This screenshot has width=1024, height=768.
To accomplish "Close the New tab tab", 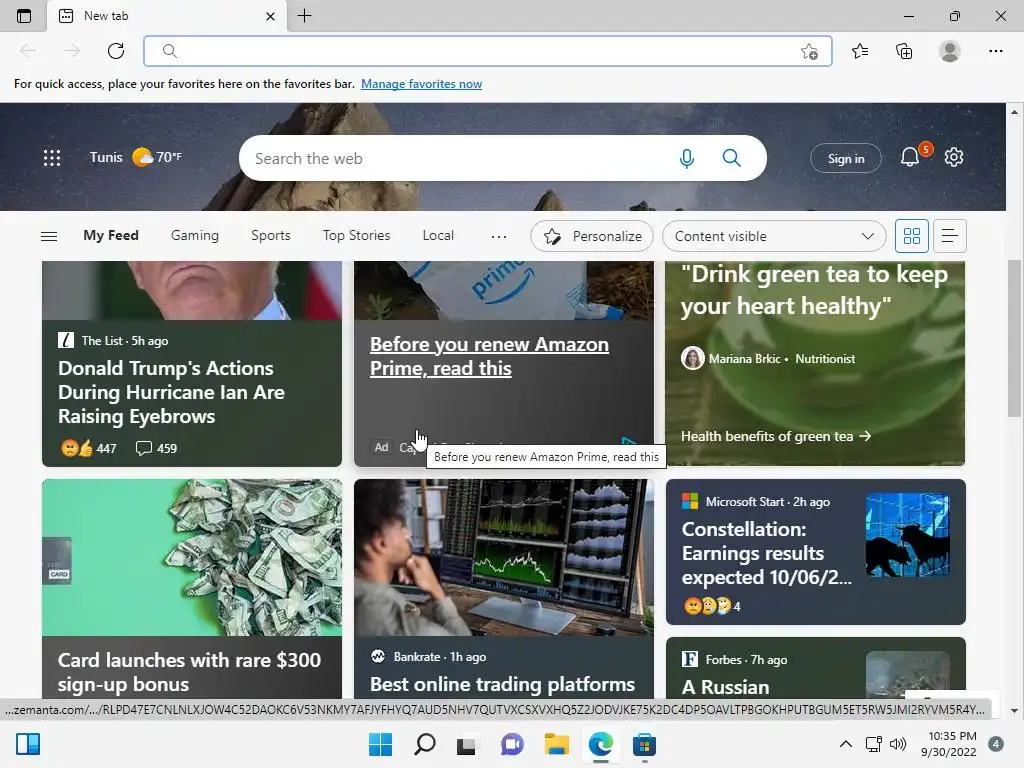I will point(270,16).
